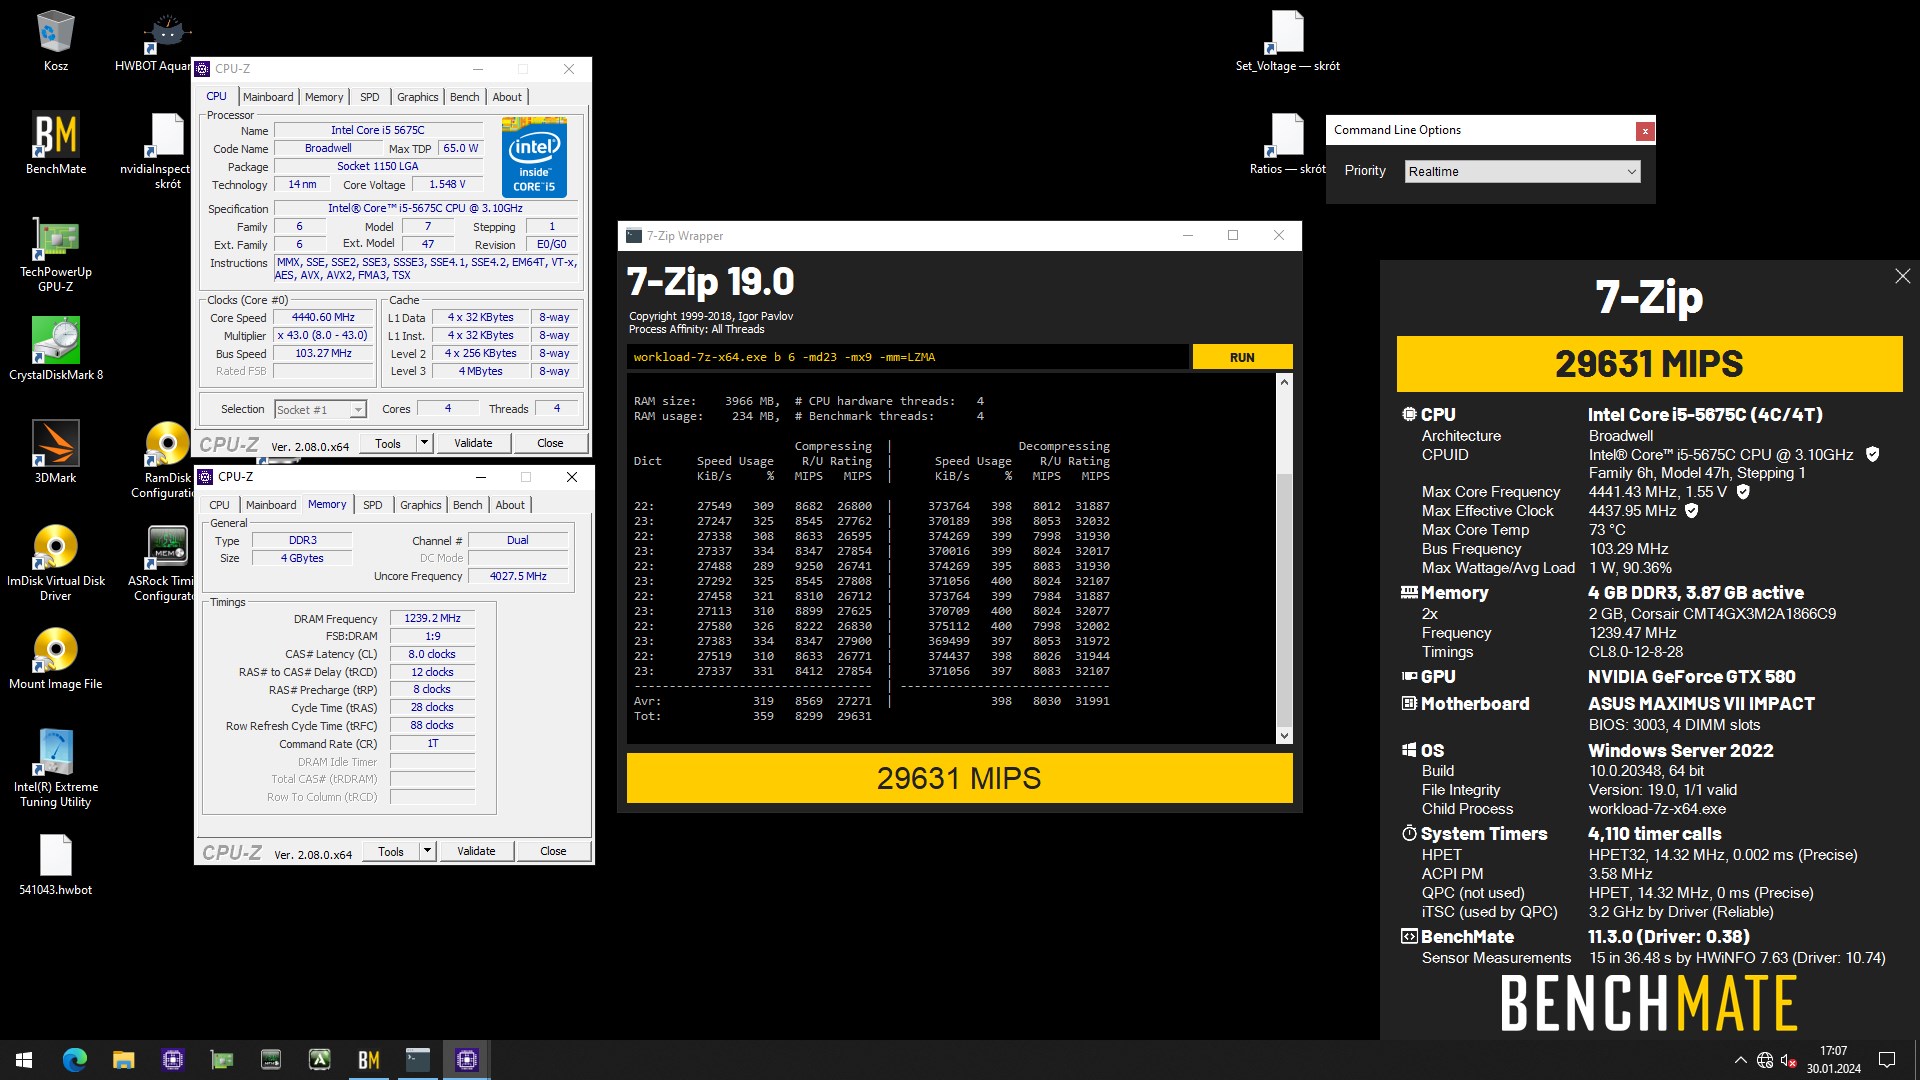Click the muted volume tray icon
The width and height of the screenshot is (1920, 1080).
pyautogui.click(x=1789, y=1060)
